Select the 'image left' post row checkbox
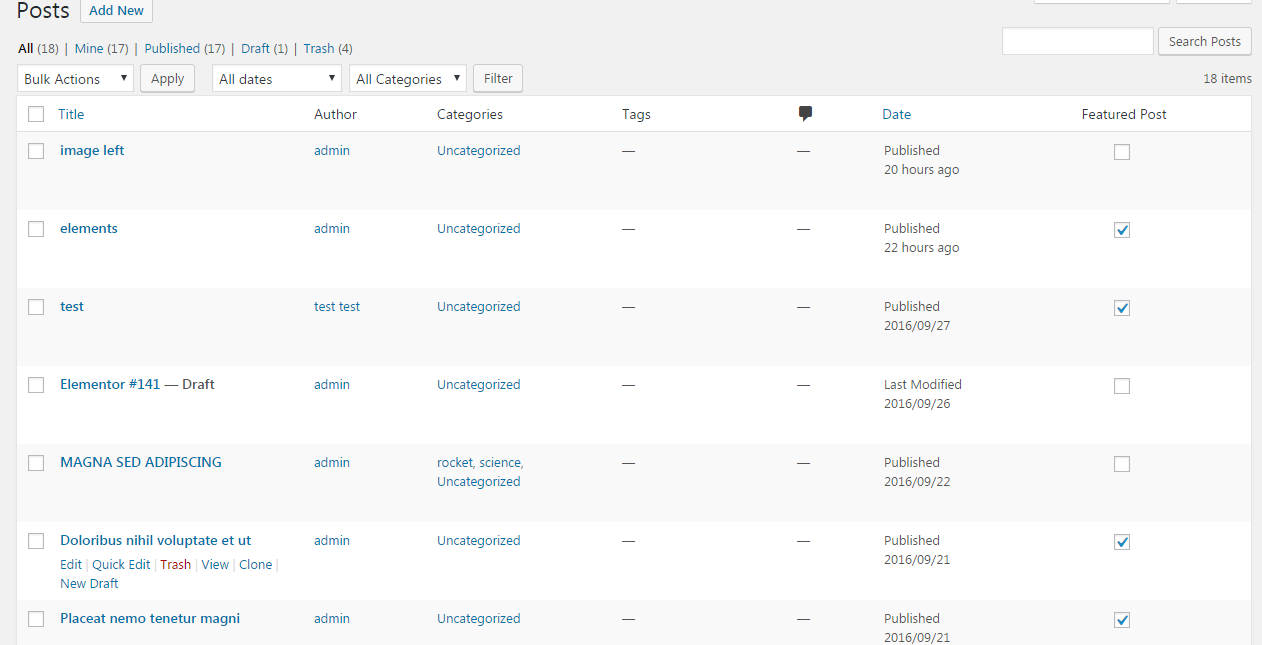Screen dimensions: 1262x645 (36, 151)
